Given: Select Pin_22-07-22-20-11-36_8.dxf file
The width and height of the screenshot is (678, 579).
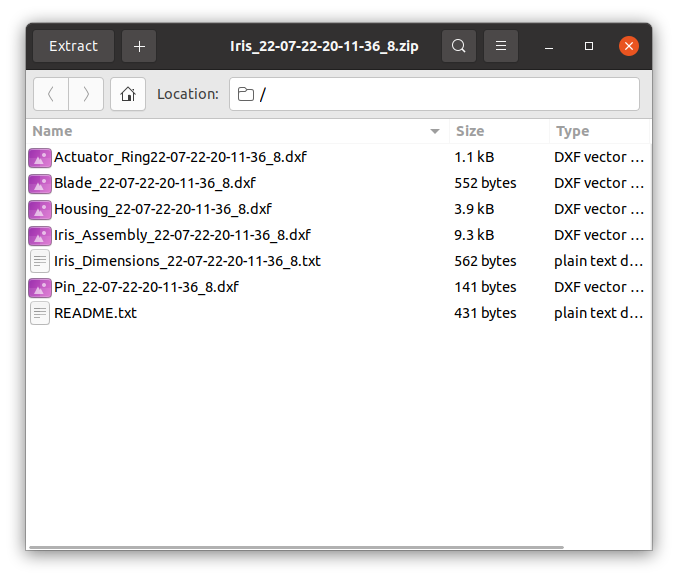Looking at the screenshot, I should pyautogui.click(x=339, y=287).
